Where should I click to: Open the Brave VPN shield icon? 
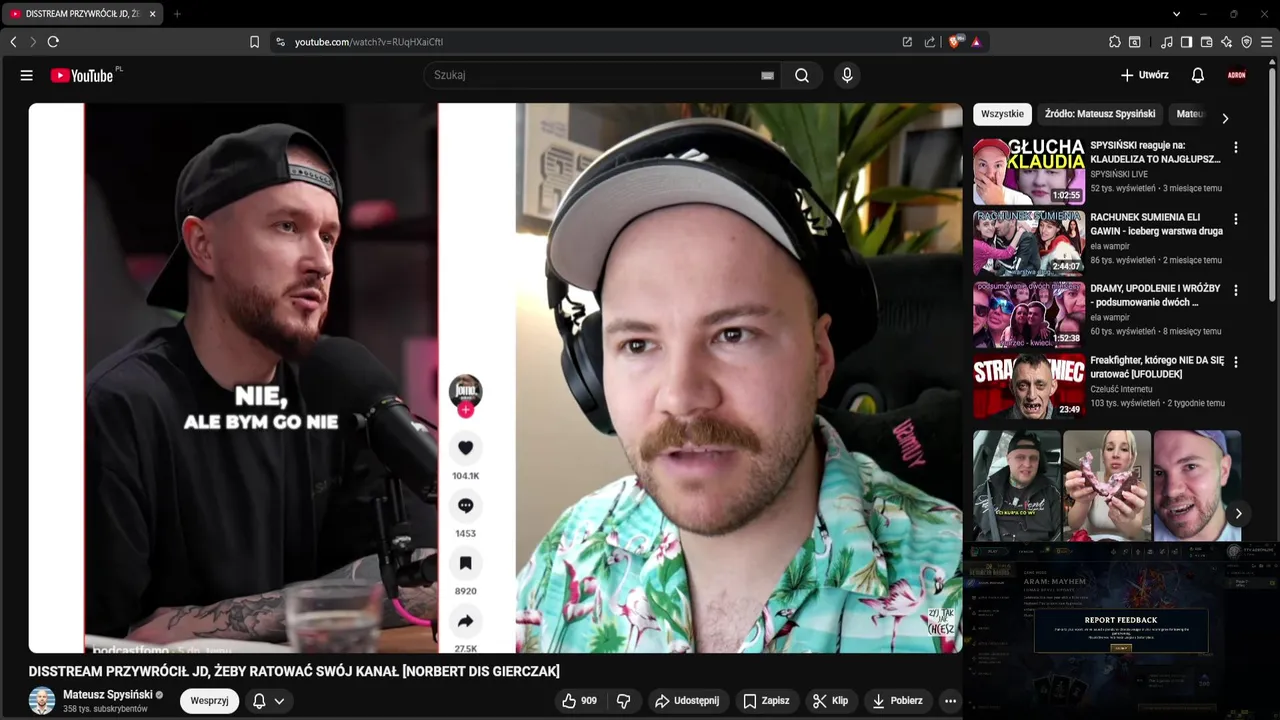(1246, 42)
